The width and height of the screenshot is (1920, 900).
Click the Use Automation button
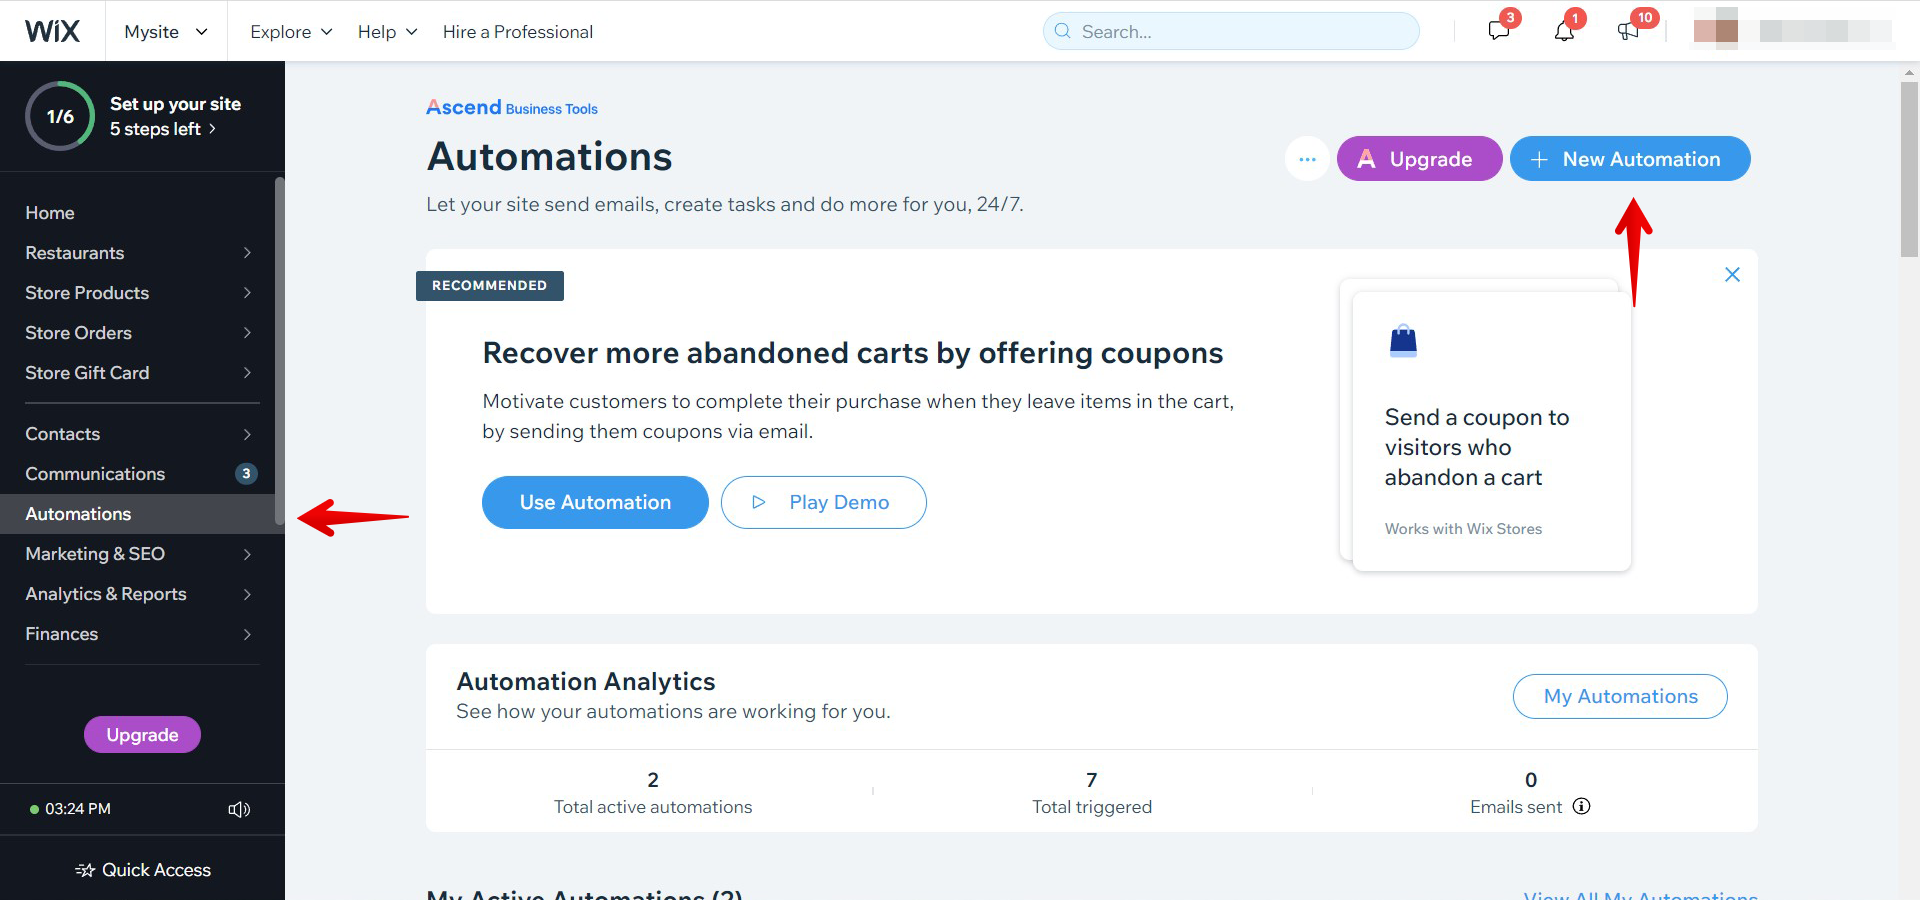595,502
